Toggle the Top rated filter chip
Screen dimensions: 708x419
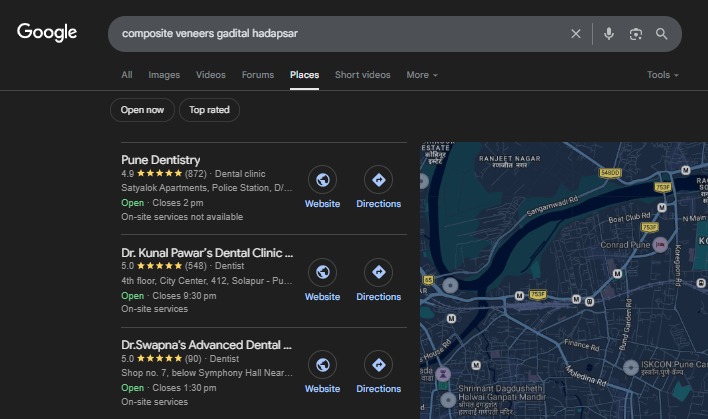point(209,110)
